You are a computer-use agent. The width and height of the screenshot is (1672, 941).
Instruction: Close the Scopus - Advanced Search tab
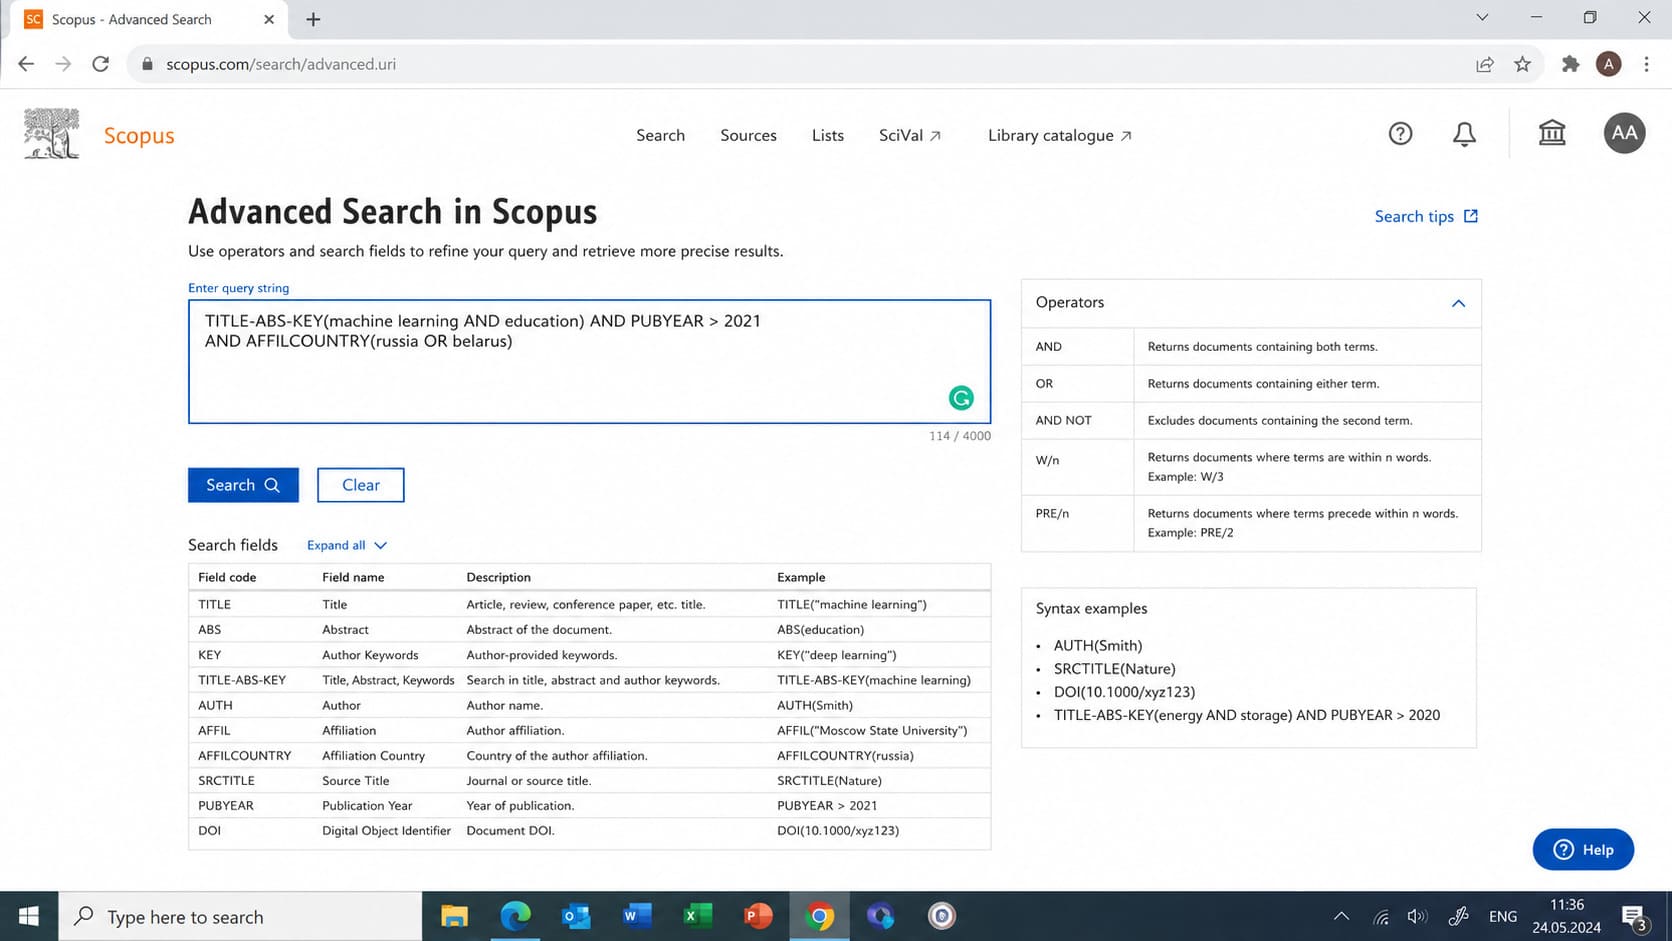click(269, 19)
